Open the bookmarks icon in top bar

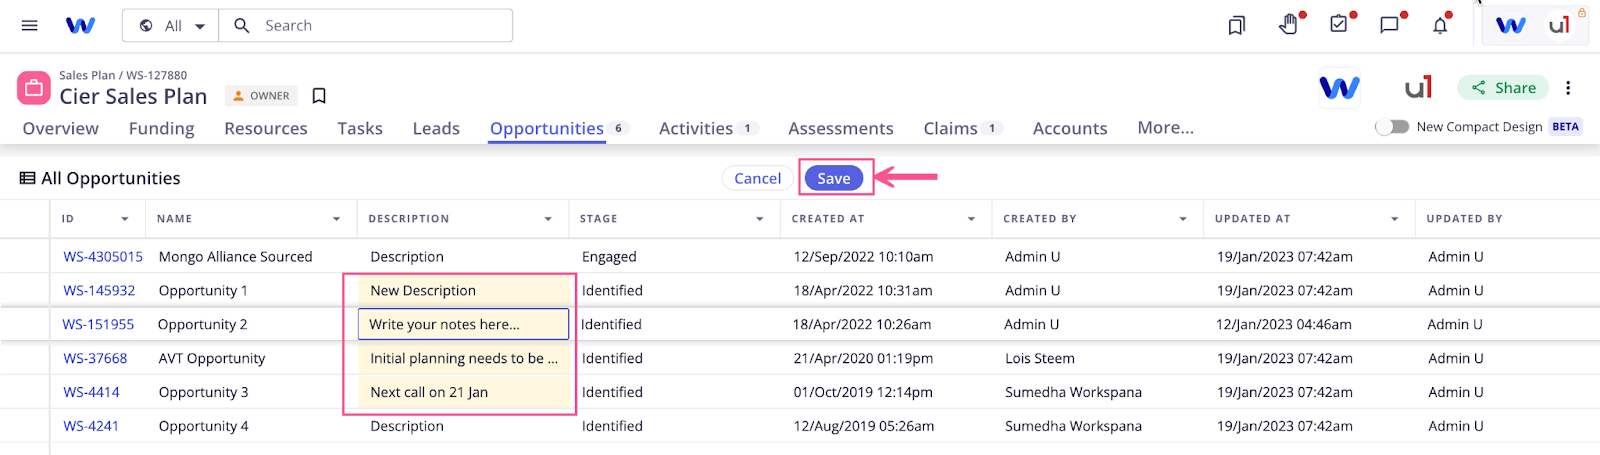1237,26
